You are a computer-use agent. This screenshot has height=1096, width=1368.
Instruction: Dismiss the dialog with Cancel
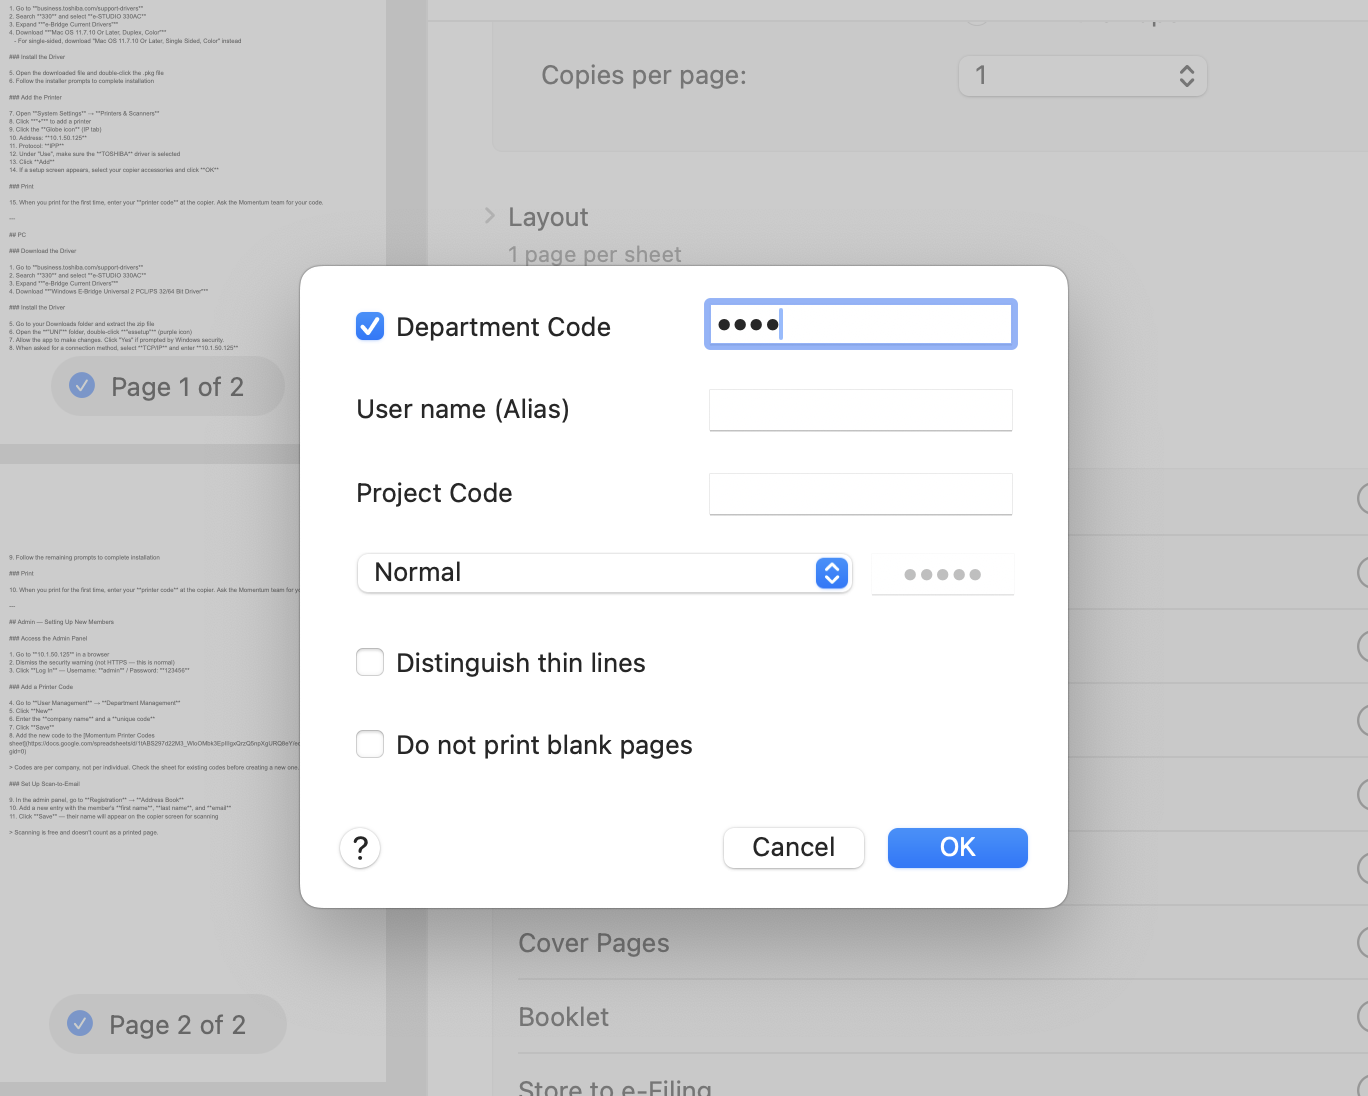coord(793,847)
